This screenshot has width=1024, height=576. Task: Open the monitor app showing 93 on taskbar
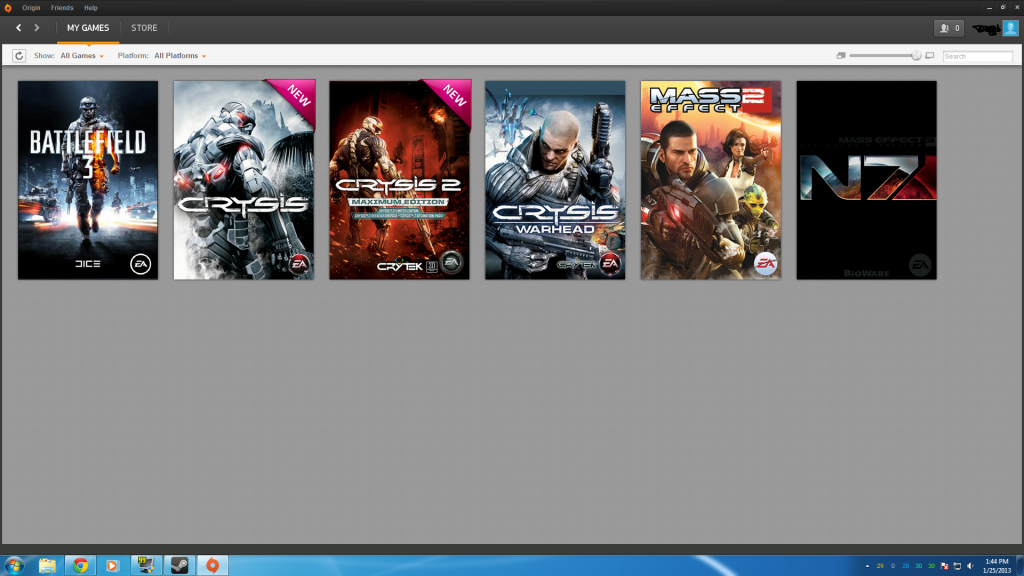click(146, 566)
